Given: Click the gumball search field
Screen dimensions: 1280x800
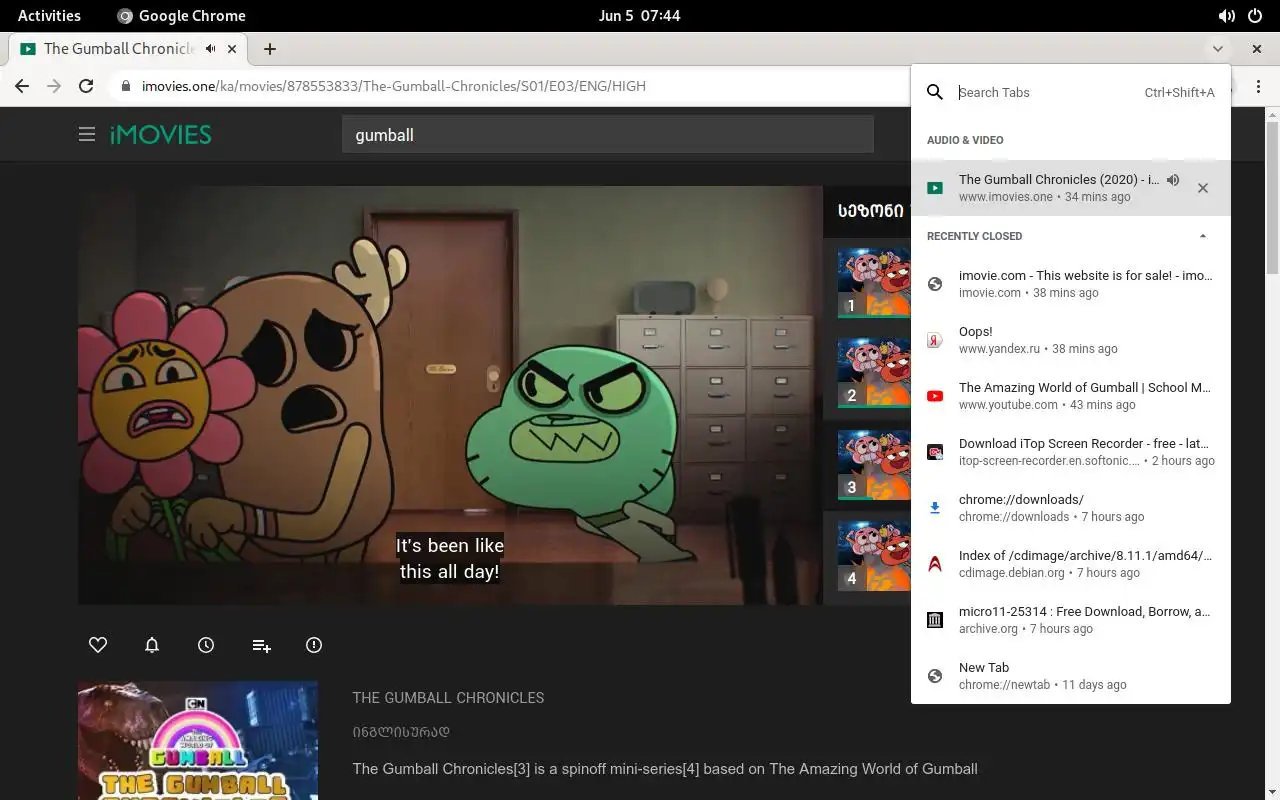Looking at the screenshot, I should pos(608,134).
